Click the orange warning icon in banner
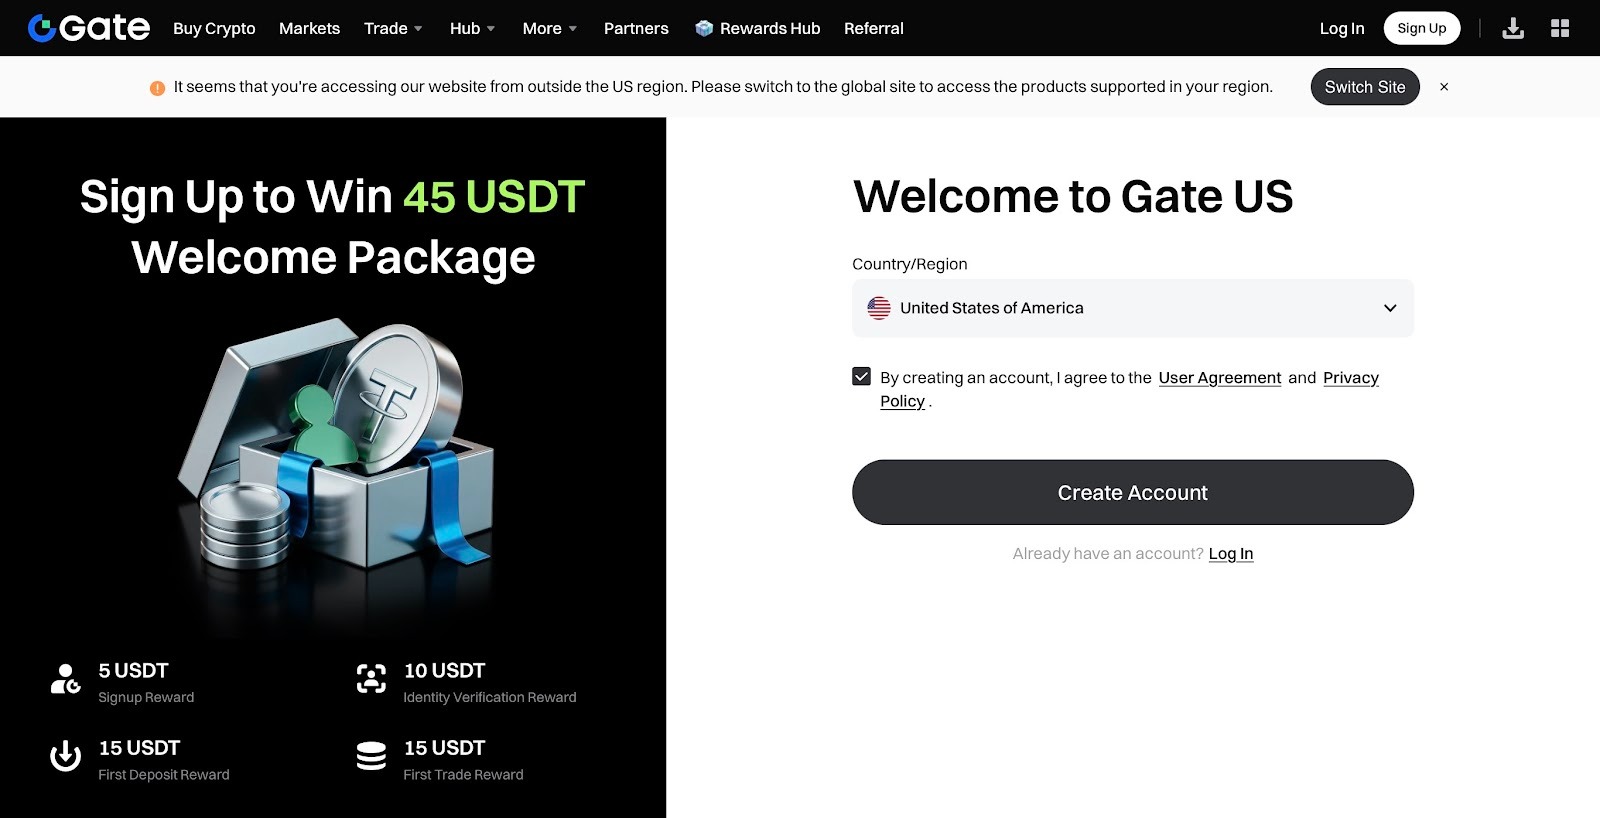 click(157, 88)
